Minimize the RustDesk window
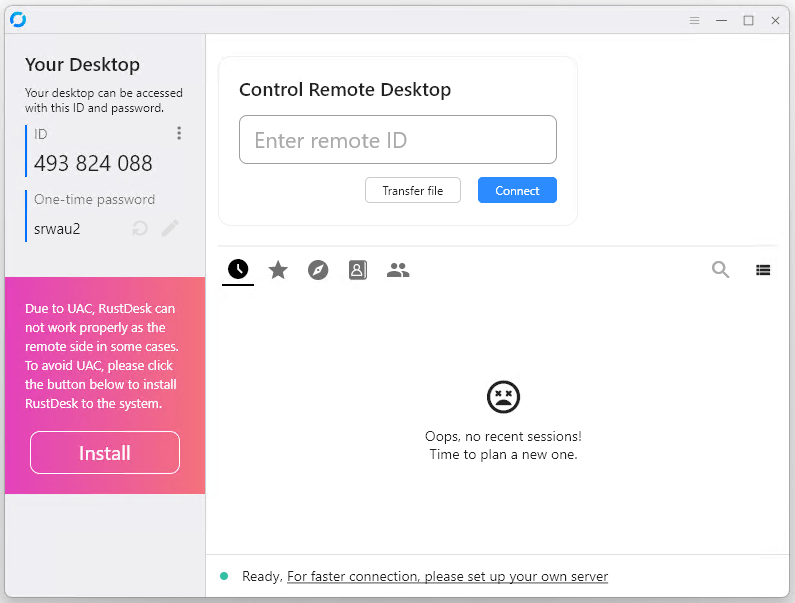The image size is (795, 603). point(721,21)
